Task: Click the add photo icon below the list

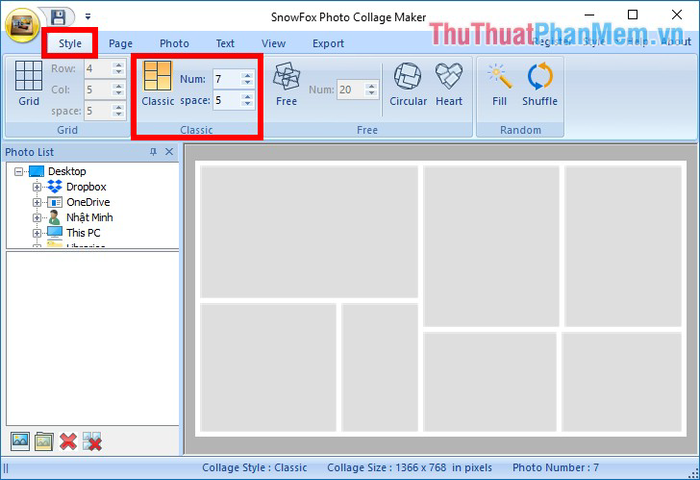Action: 20,441
